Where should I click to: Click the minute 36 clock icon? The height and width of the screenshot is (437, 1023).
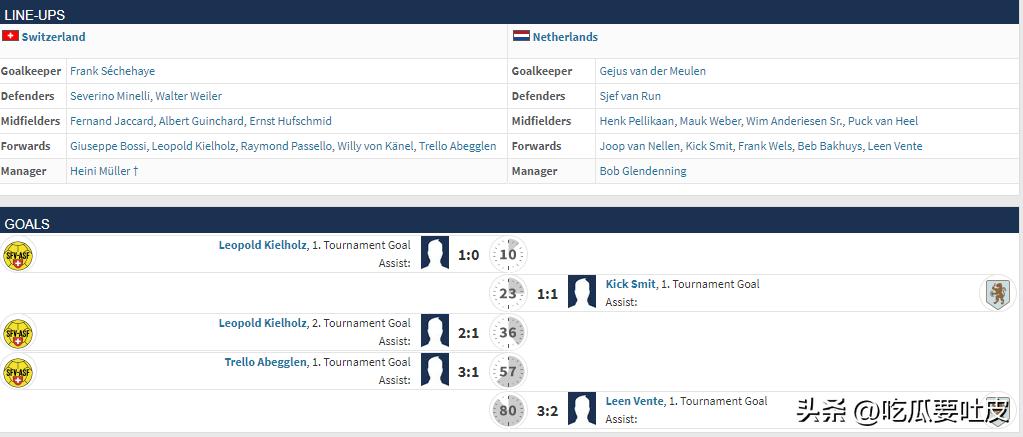[x=508, y=332]
